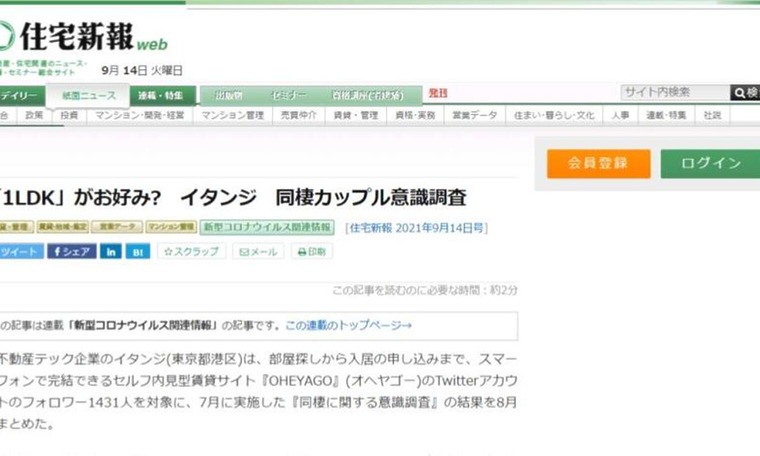Viewport: 760px width, 456px height.
Task: Send article via メール button
Action: (258, 252)
